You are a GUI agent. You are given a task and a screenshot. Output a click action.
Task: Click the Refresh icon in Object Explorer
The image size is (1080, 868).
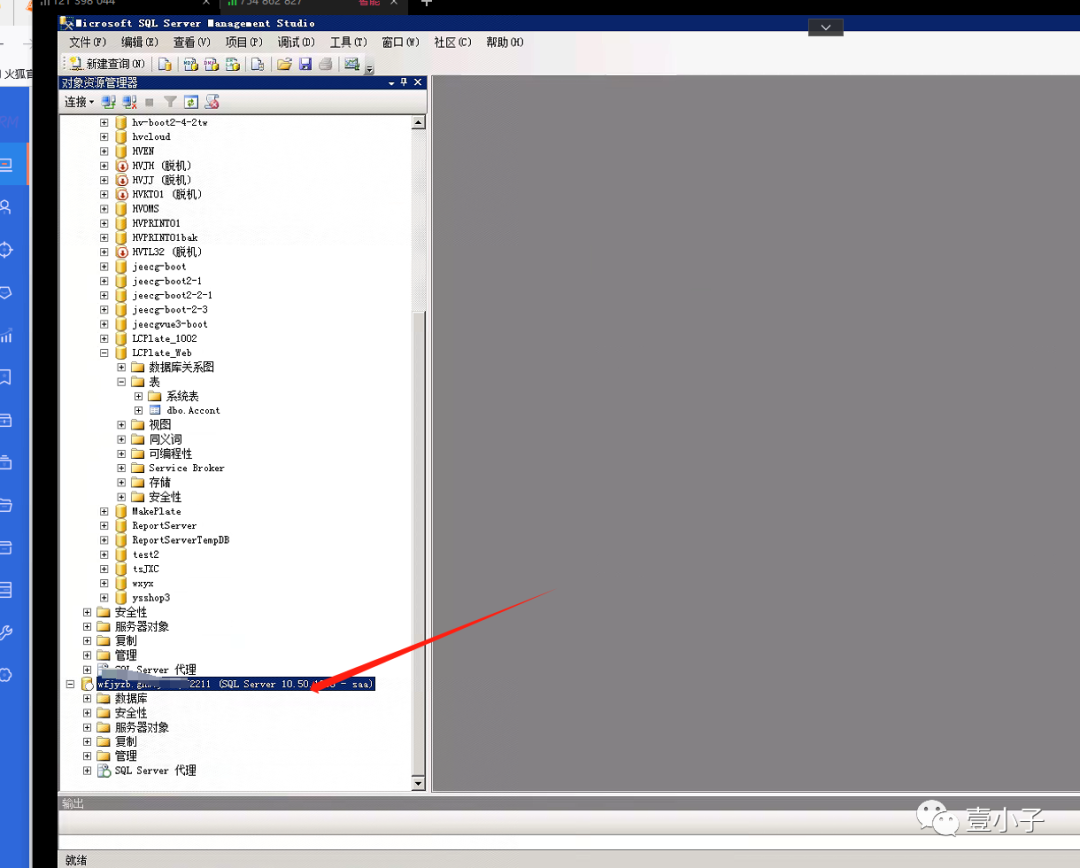click(191, 102)
